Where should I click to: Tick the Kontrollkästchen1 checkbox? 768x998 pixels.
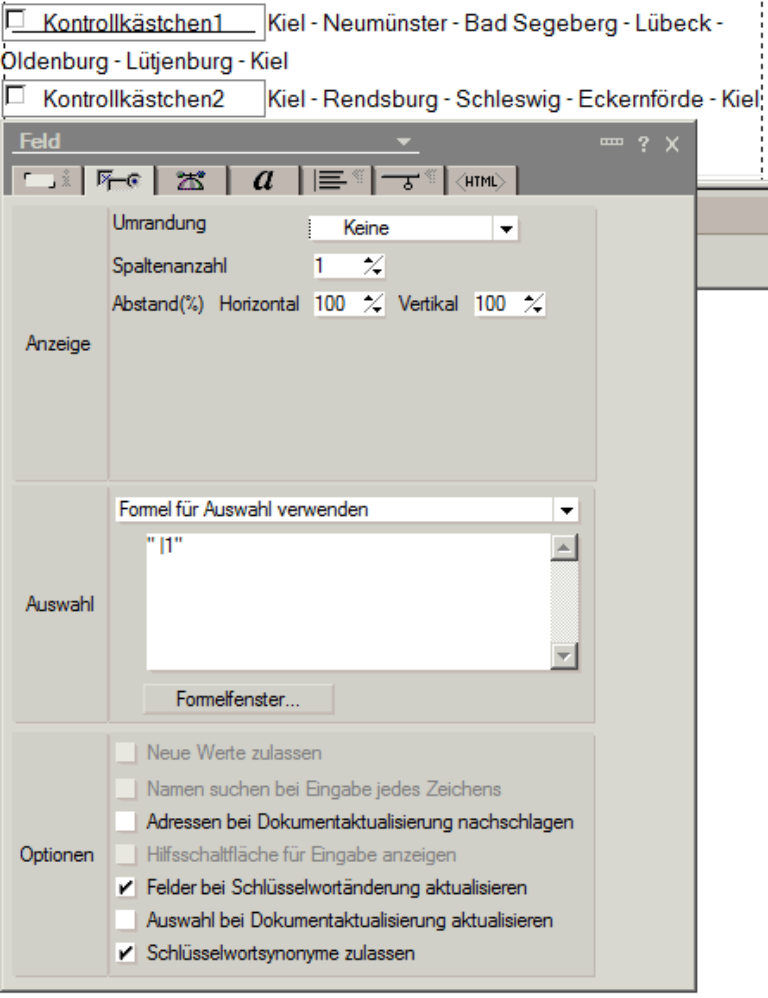[15, 20]
